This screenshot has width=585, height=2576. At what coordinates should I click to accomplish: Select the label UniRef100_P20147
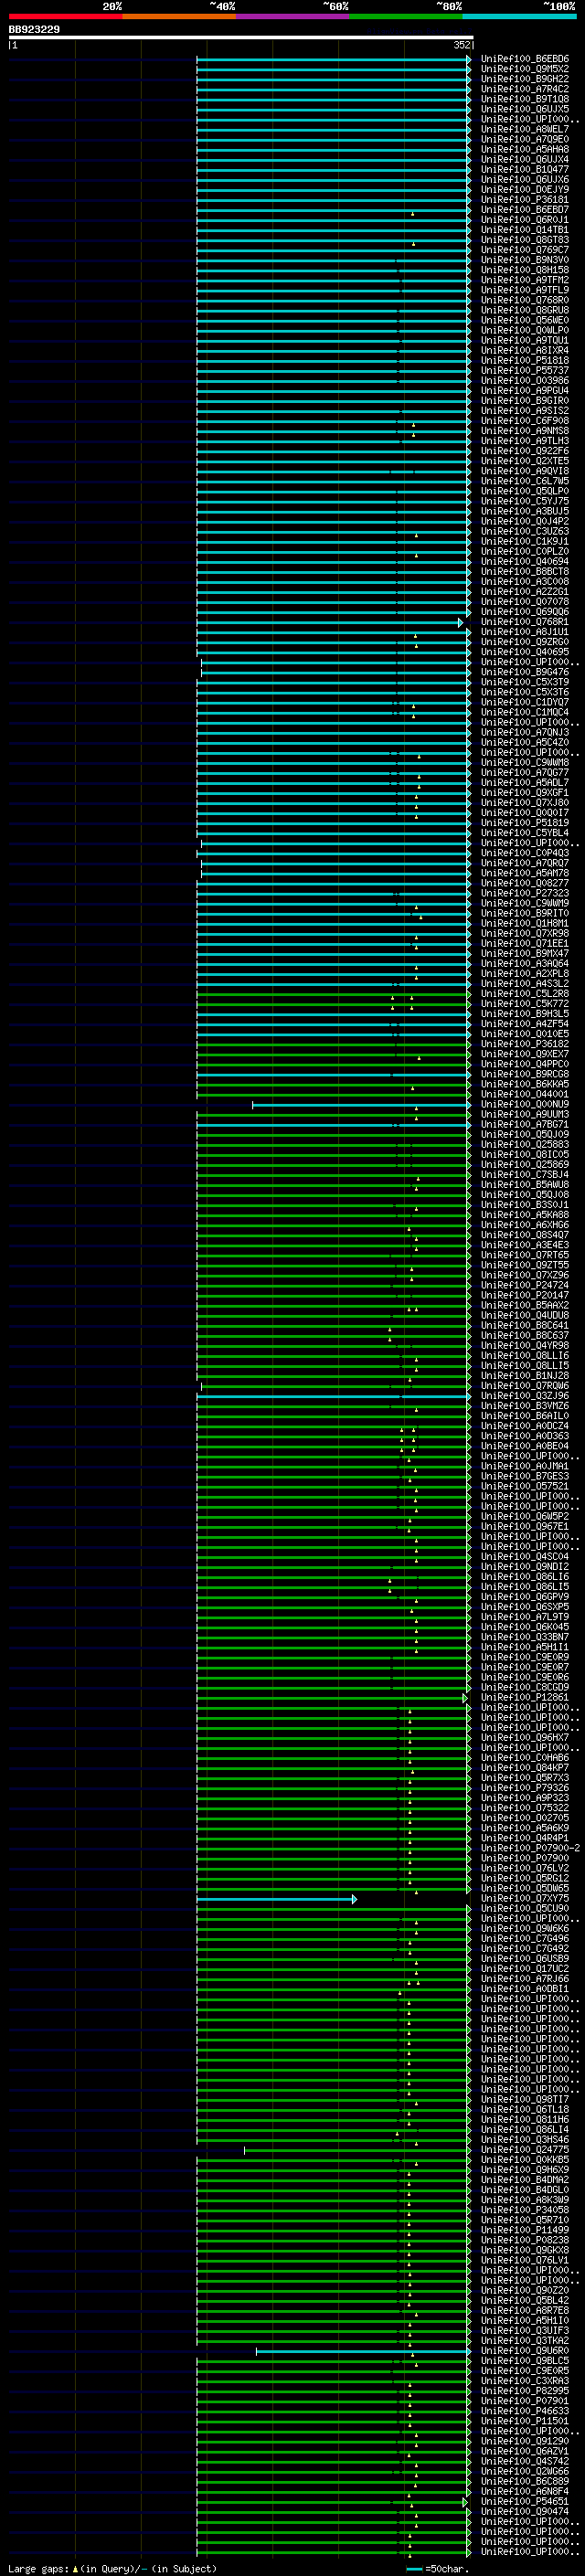(525, 1296)
